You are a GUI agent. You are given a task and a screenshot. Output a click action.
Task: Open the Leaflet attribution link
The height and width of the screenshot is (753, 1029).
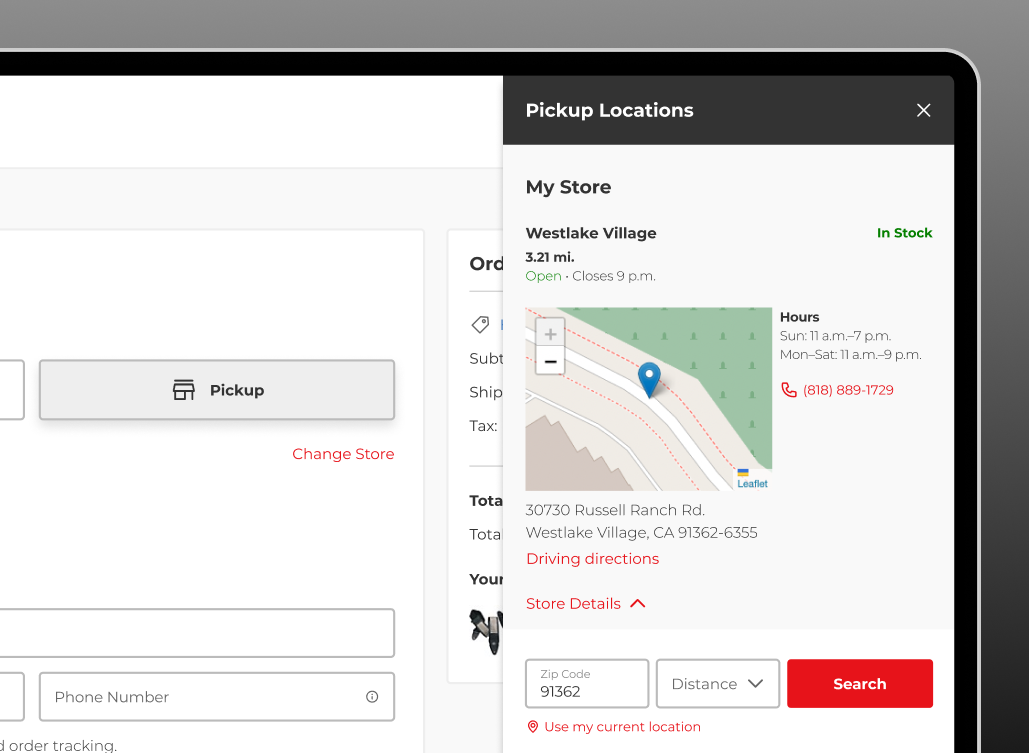click(x=752, y=484)
